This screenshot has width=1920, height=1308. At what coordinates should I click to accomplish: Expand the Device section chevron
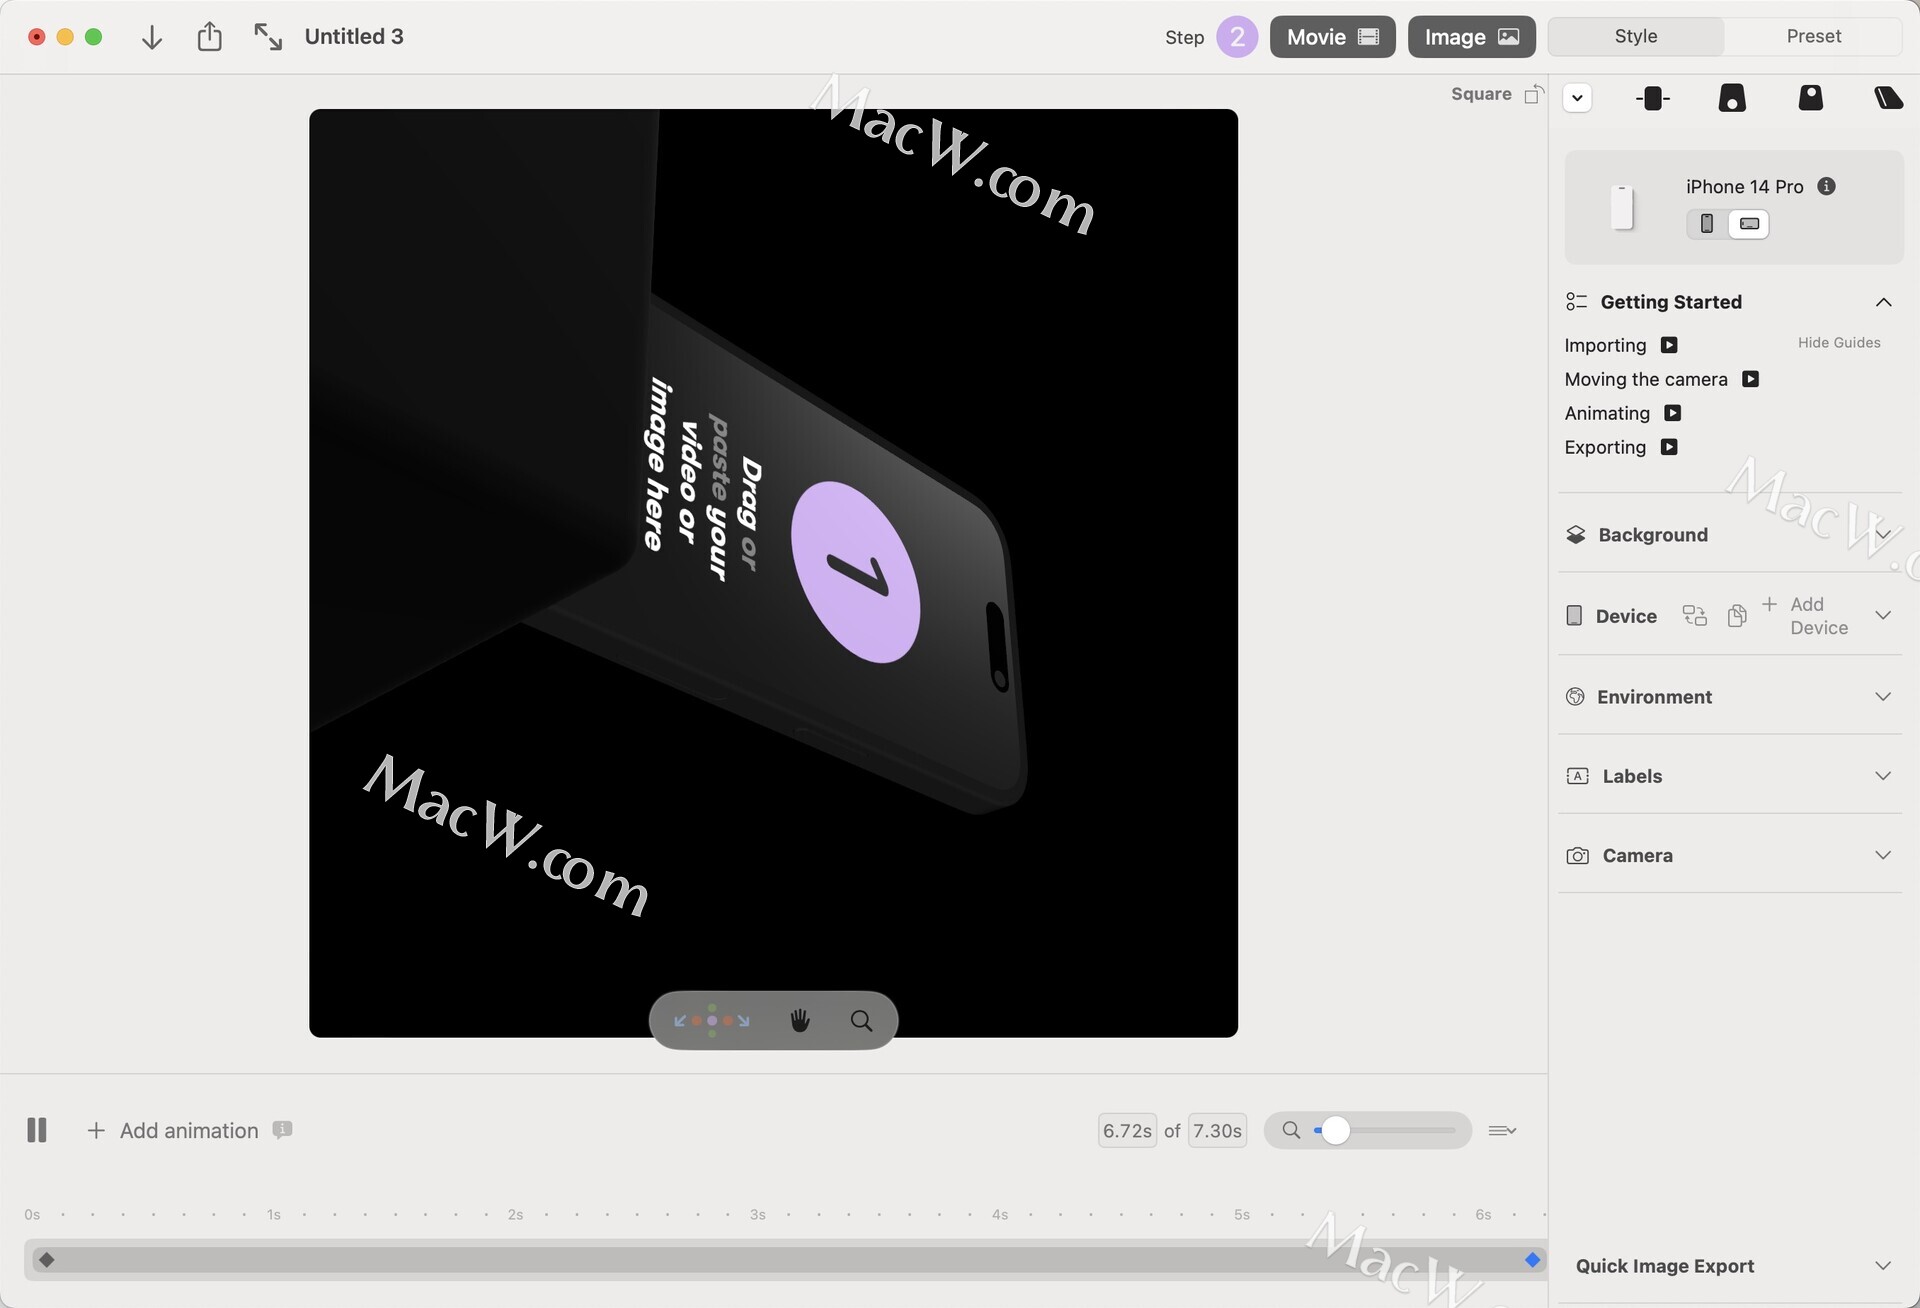click(1883, 616)
